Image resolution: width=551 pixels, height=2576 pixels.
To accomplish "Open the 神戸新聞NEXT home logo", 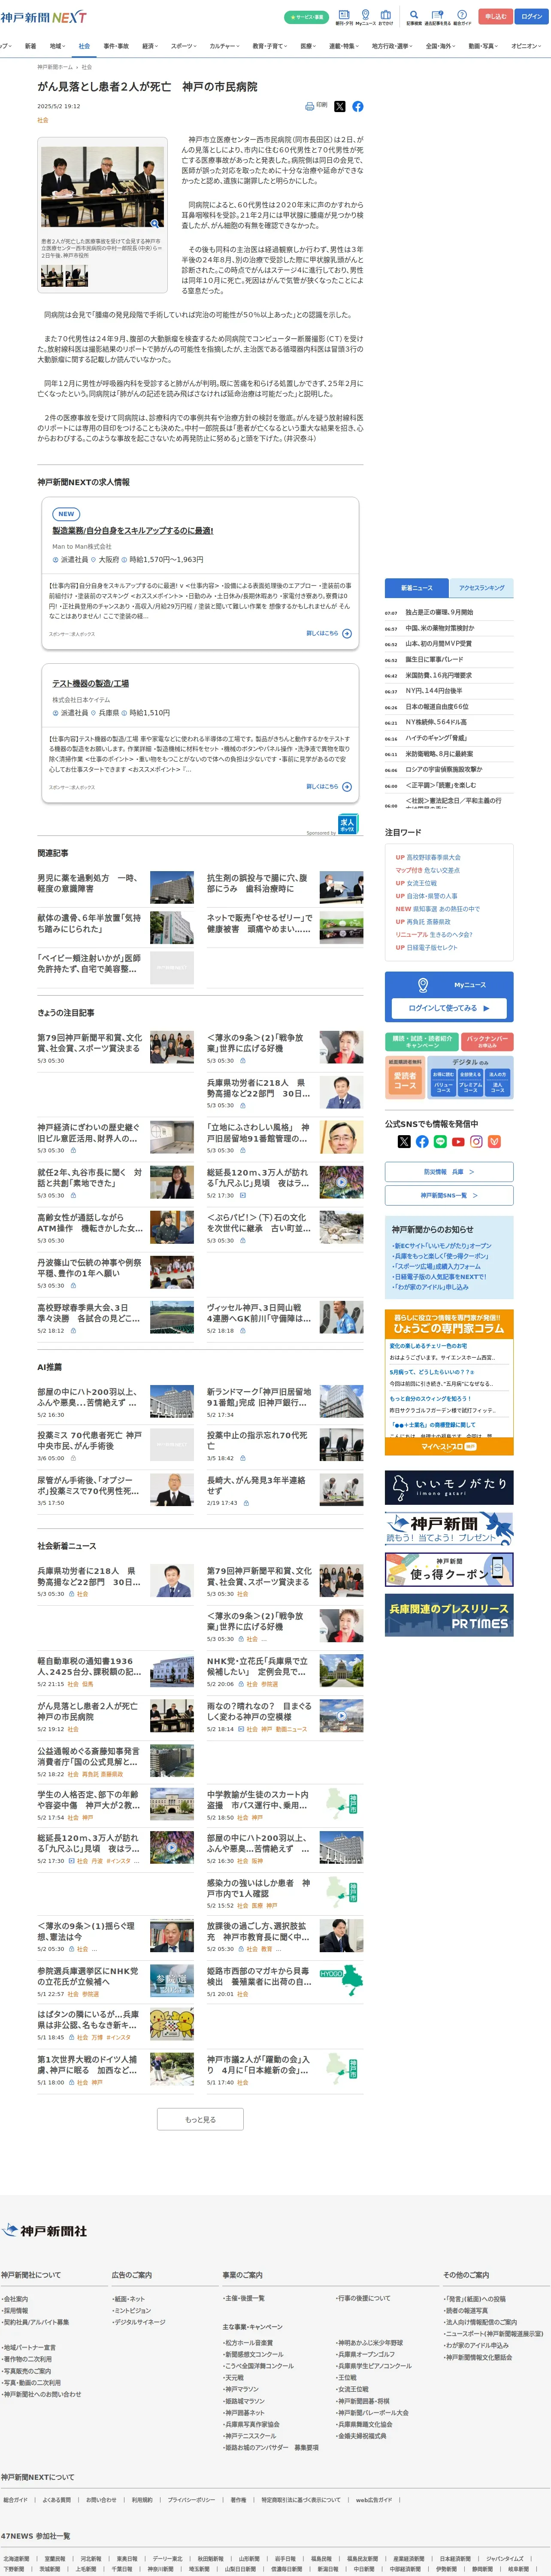I will tap(43, 17).
